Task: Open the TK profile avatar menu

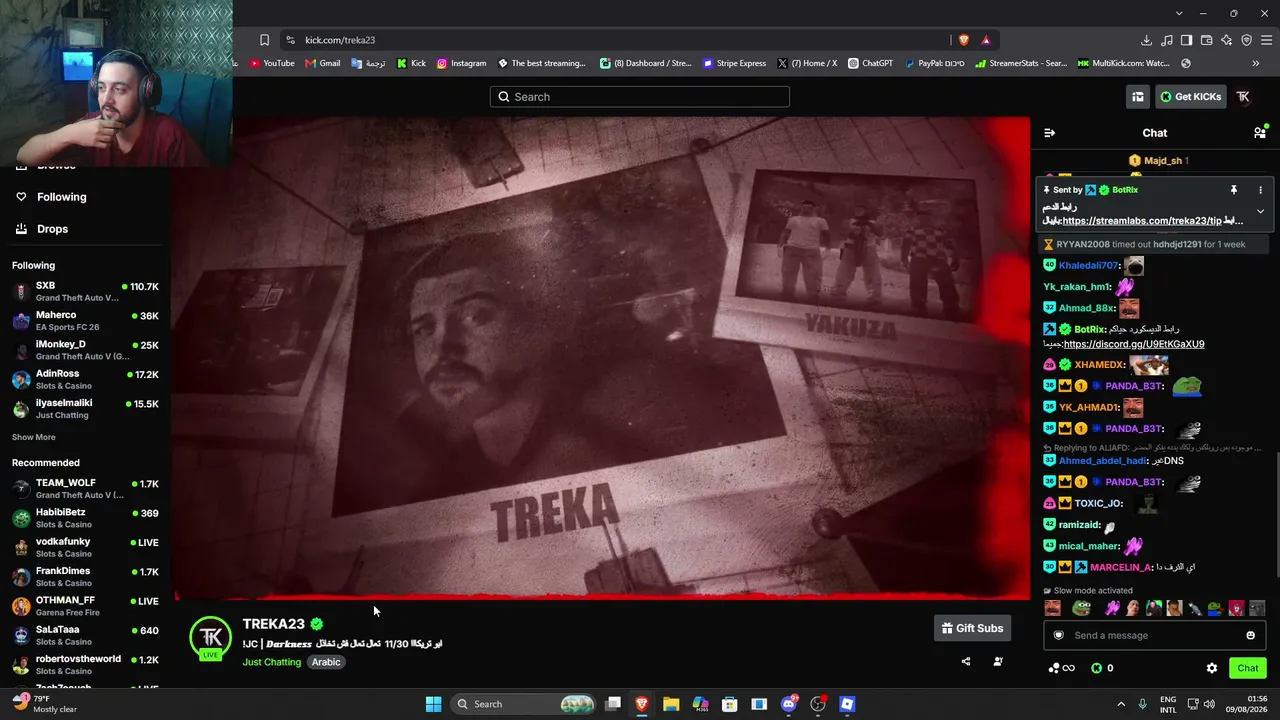Action: tap(1243, 97)
